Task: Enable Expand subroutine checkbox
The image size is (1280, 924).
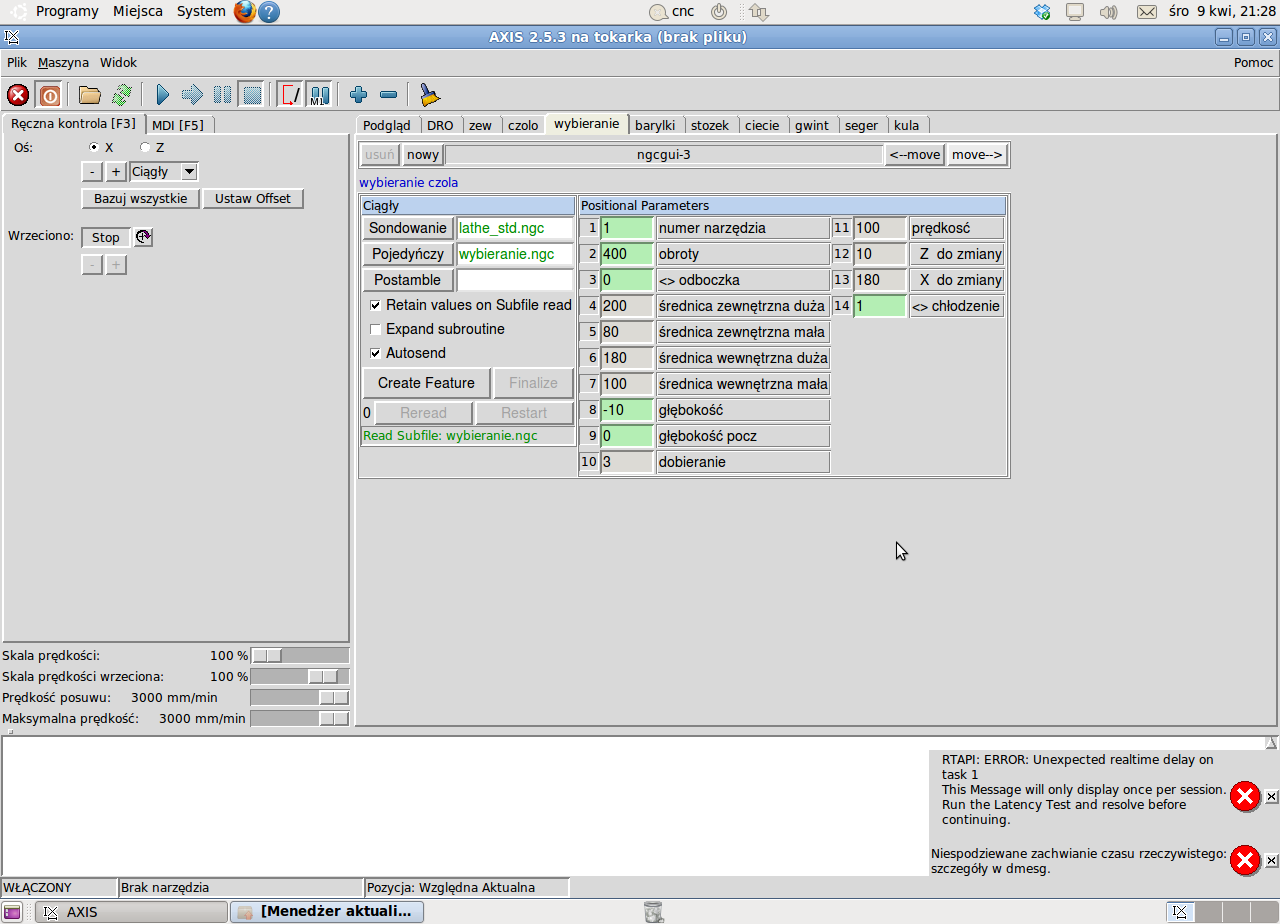Action: pos(376,329)
